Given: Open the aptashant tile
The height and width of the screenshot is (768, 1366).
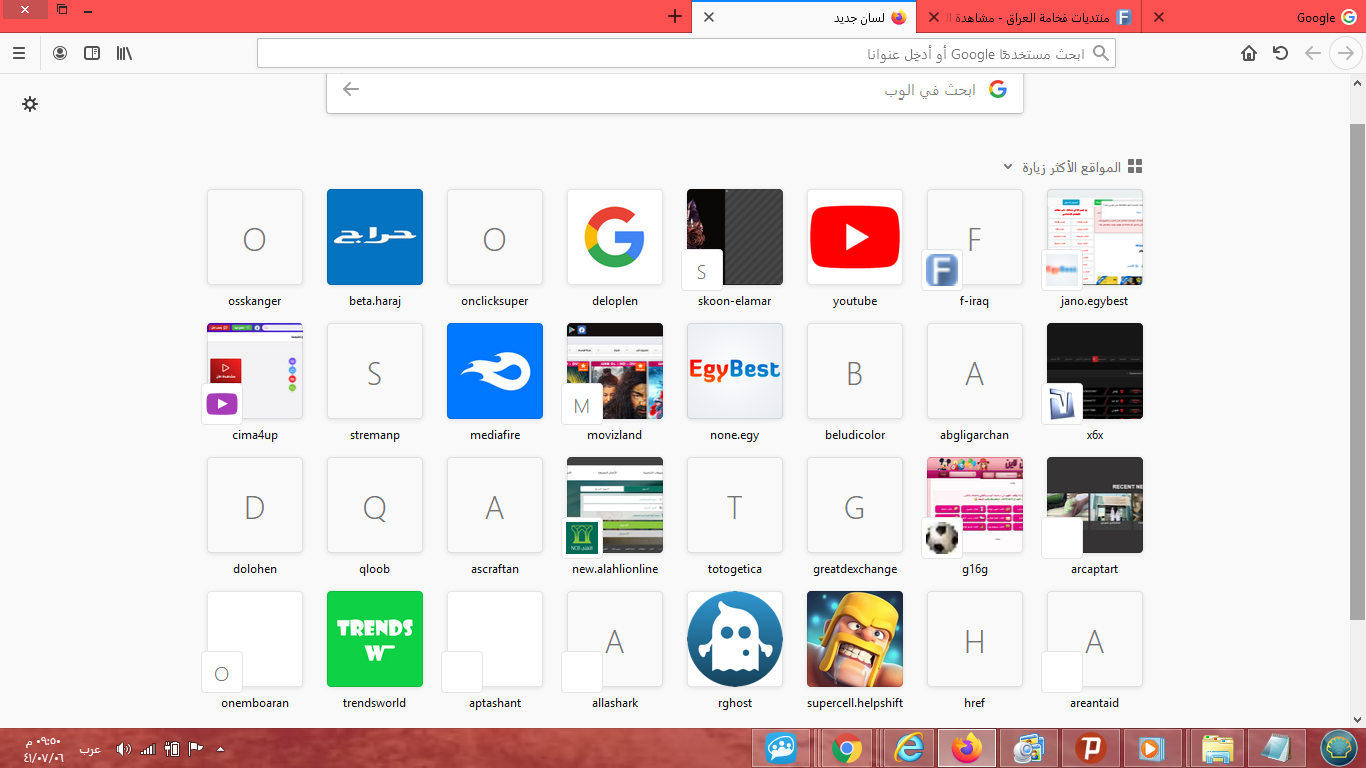Looking at the screenshot, I should pyautogui.click(x=495, y=639).
